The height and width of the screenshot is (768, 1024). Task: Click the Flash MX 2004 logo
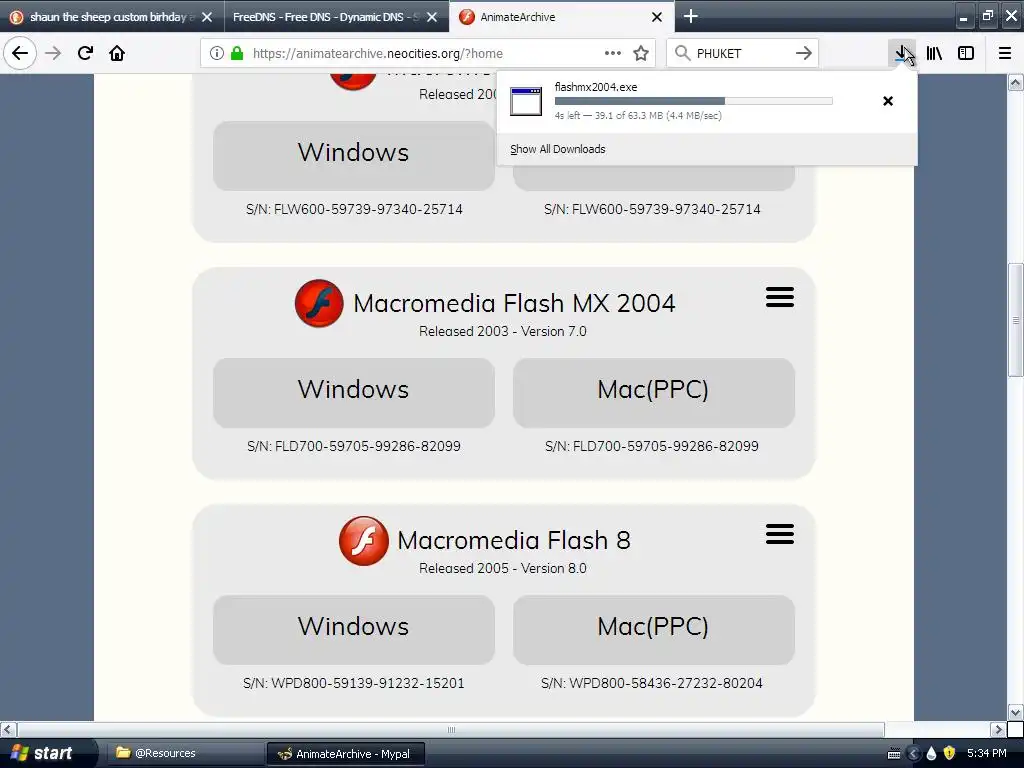pyautogui.click(x=319, y=303)
